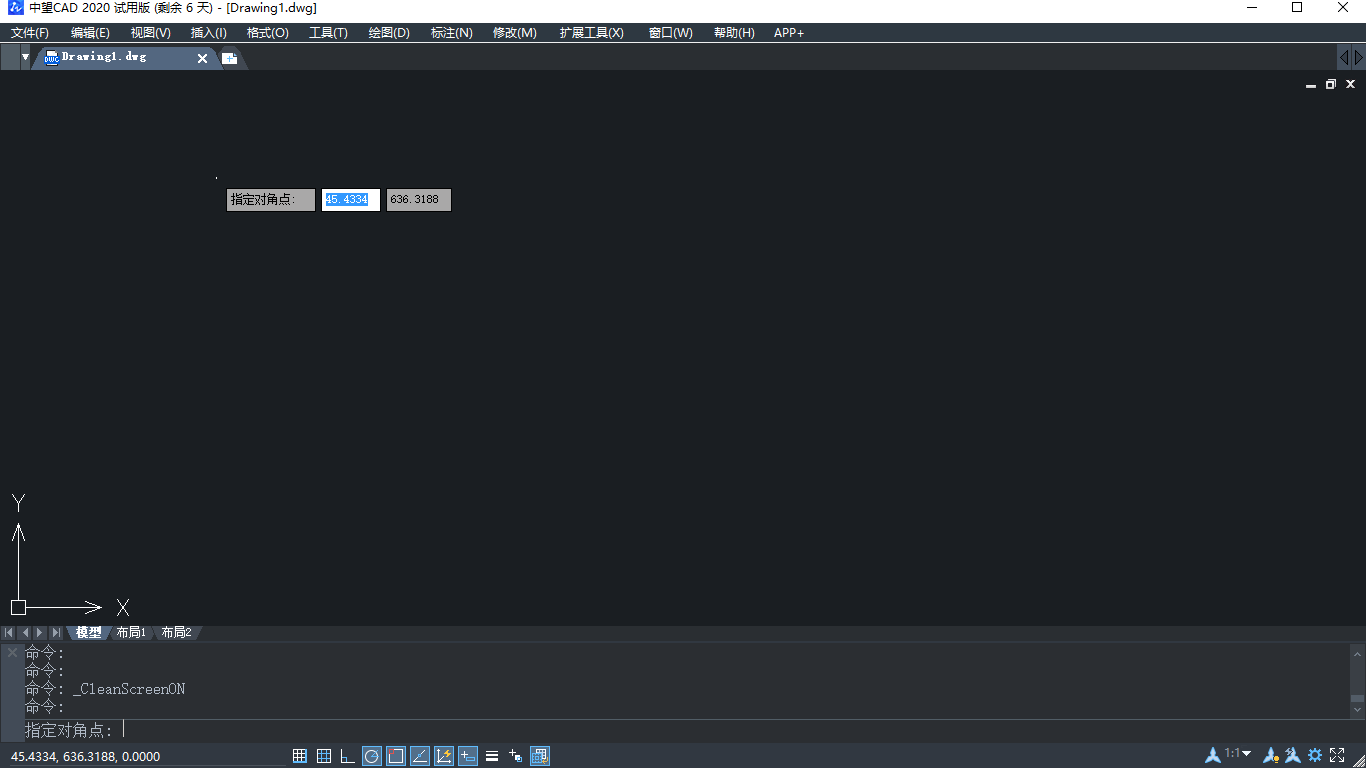Click the lineweight display icon

click(x=492, y=756)
